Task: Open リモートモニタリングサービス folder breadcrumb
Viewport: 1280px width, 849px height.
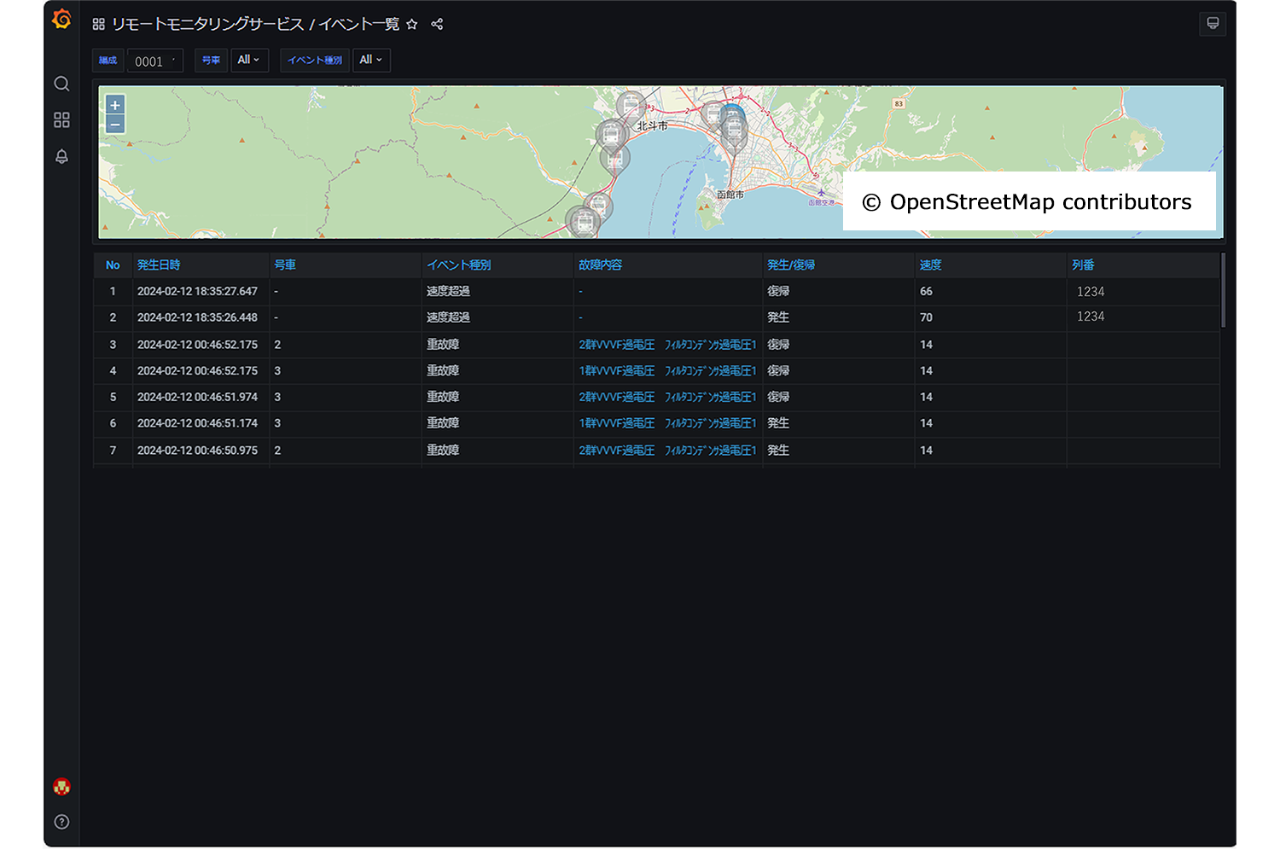Action: [208, 24]
